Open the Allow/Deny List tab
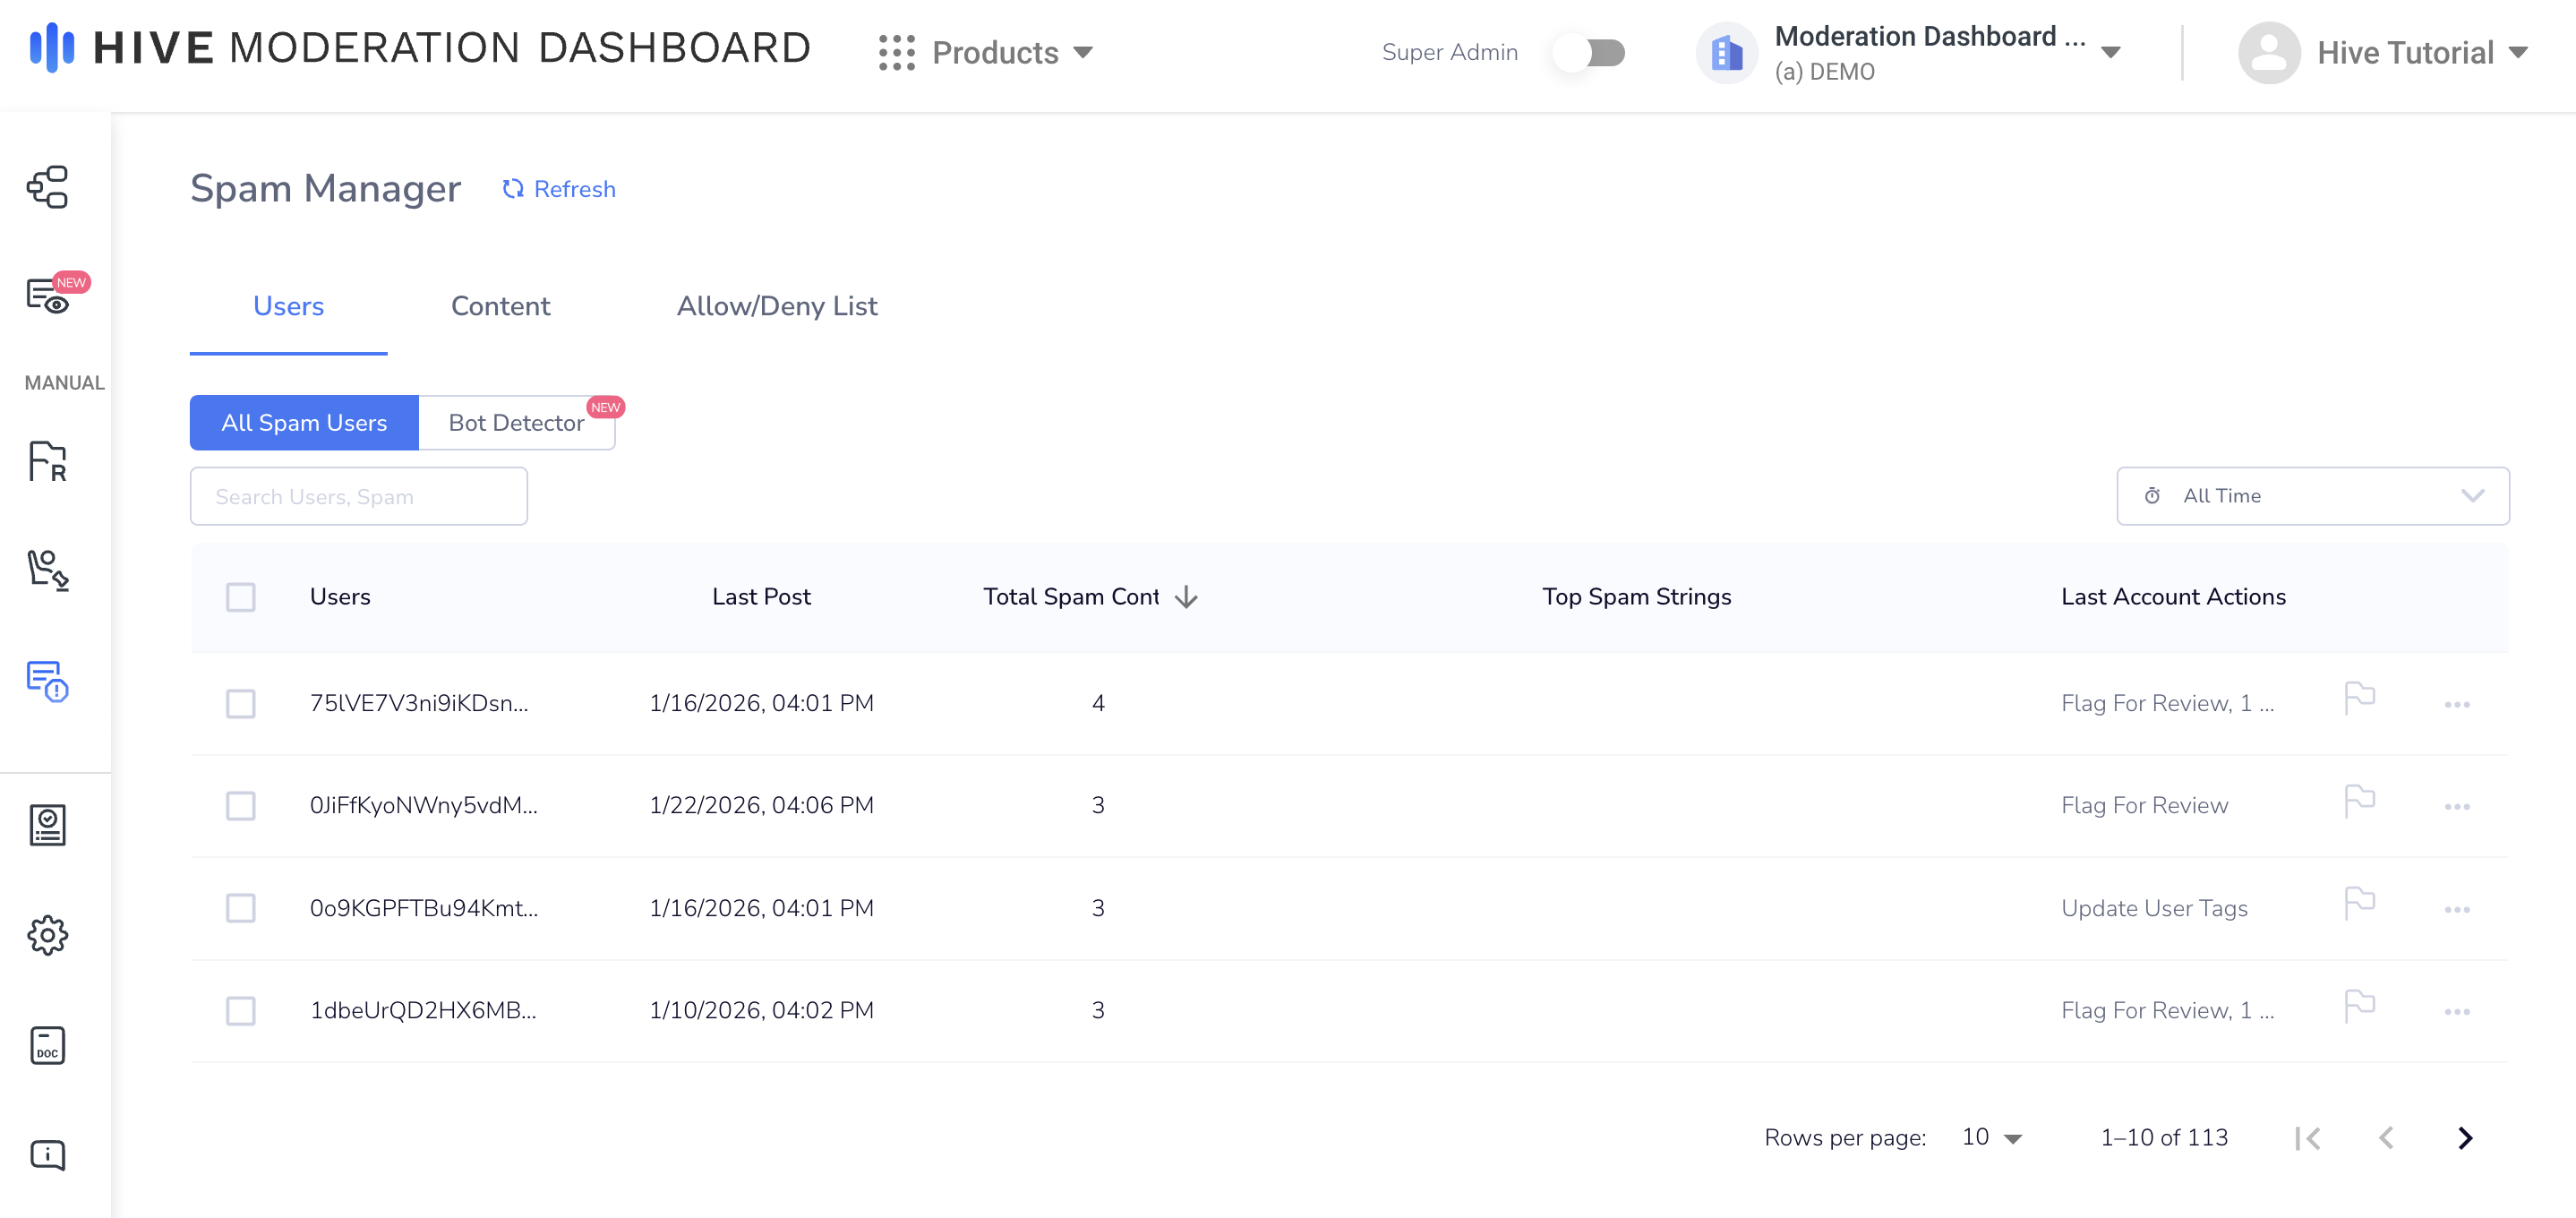Viewport: 2576px width, 1218px height. click(x=776, y=306)
